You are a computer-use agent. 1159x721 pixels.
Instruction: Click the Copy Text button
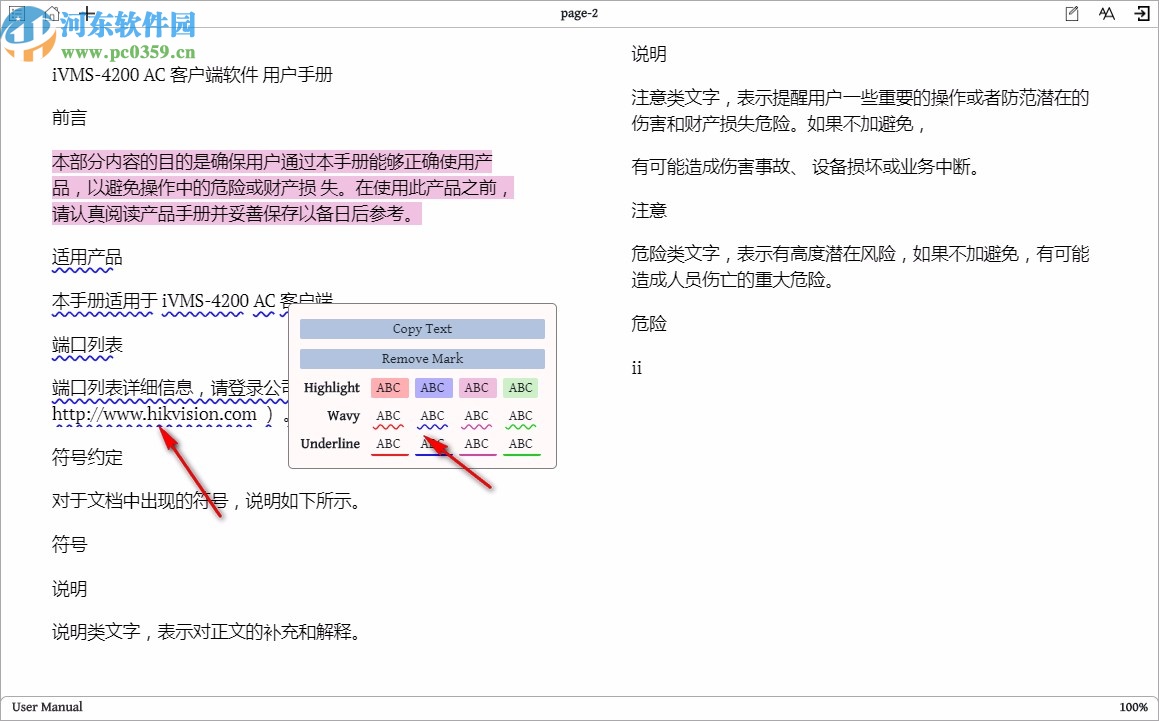421,328
